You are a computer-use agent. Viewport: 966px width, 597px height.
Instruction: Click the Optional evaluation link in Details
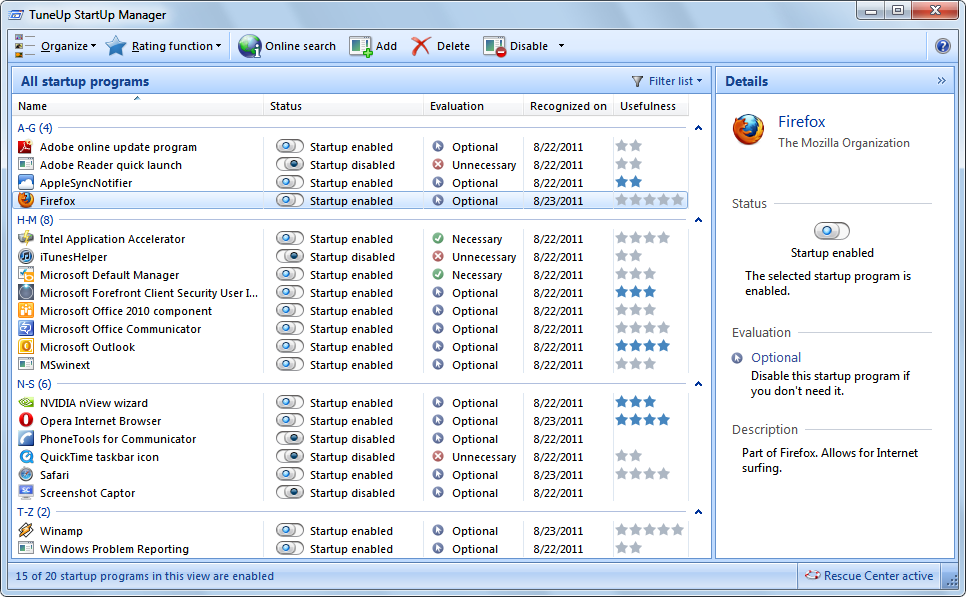(x=776, y=358)
